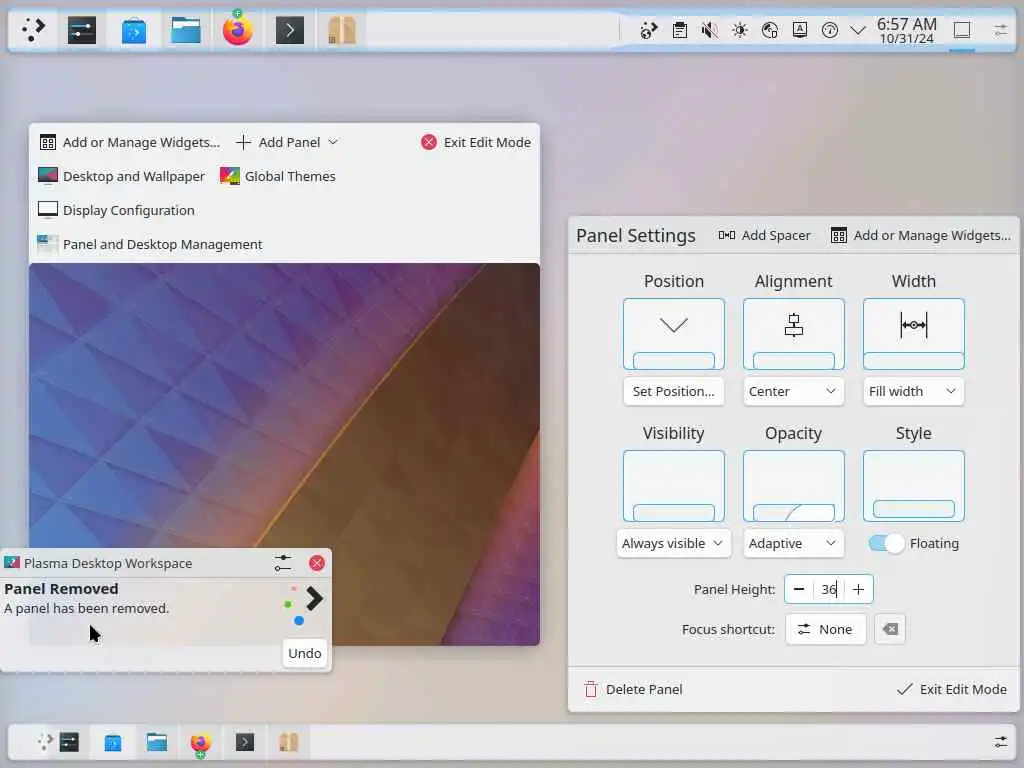Open Desktop and Wallpaper settings

click(x=121, y=176)
